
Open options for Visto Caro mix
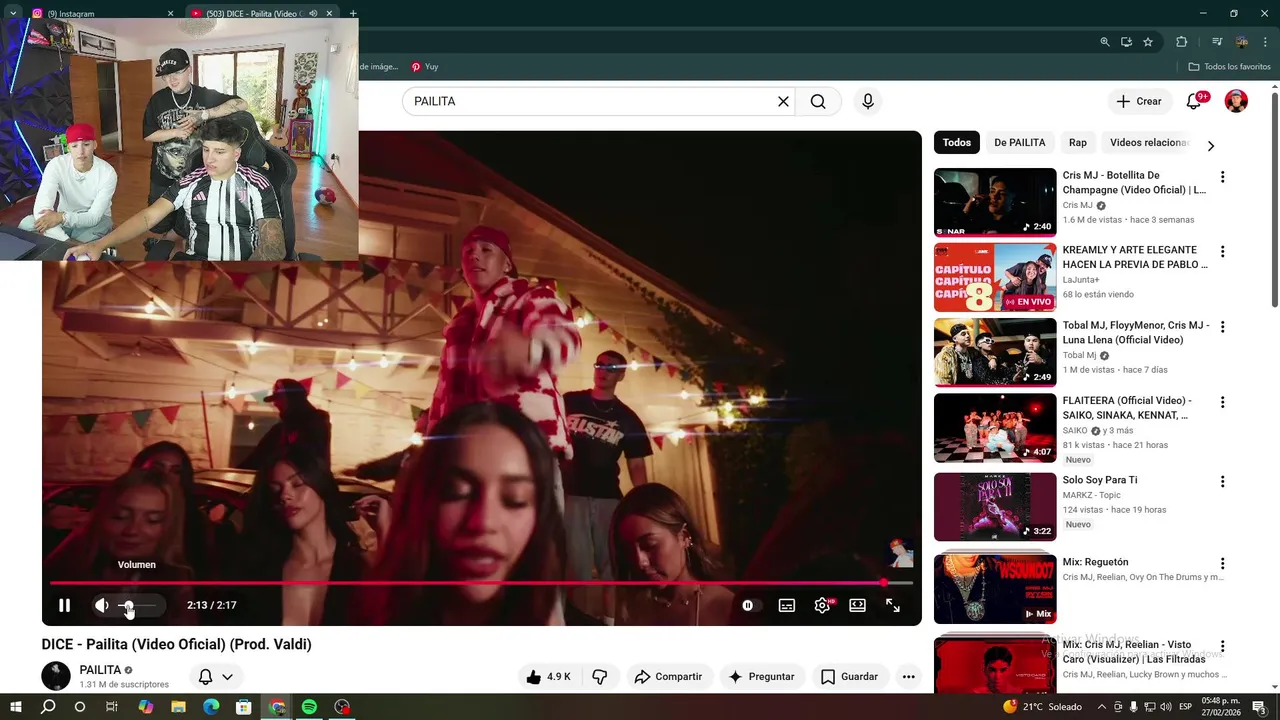tap(1222, 647)
